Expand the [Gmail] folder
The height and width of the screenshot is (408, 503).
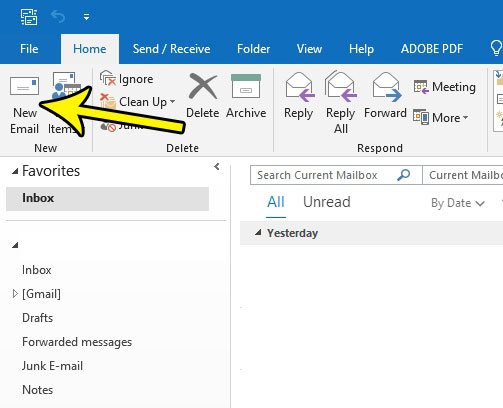coord(15,294)
